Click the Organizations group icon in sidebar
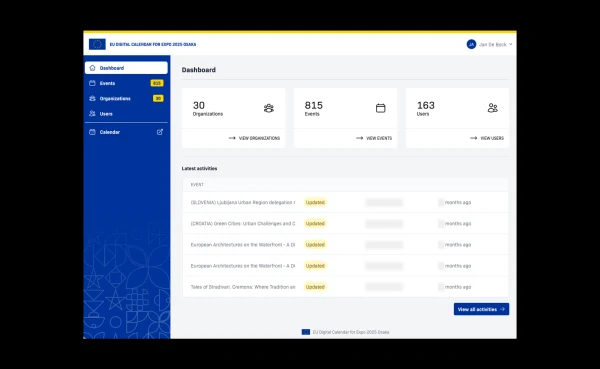Viewport: 600px width, 369px height. 92,98
